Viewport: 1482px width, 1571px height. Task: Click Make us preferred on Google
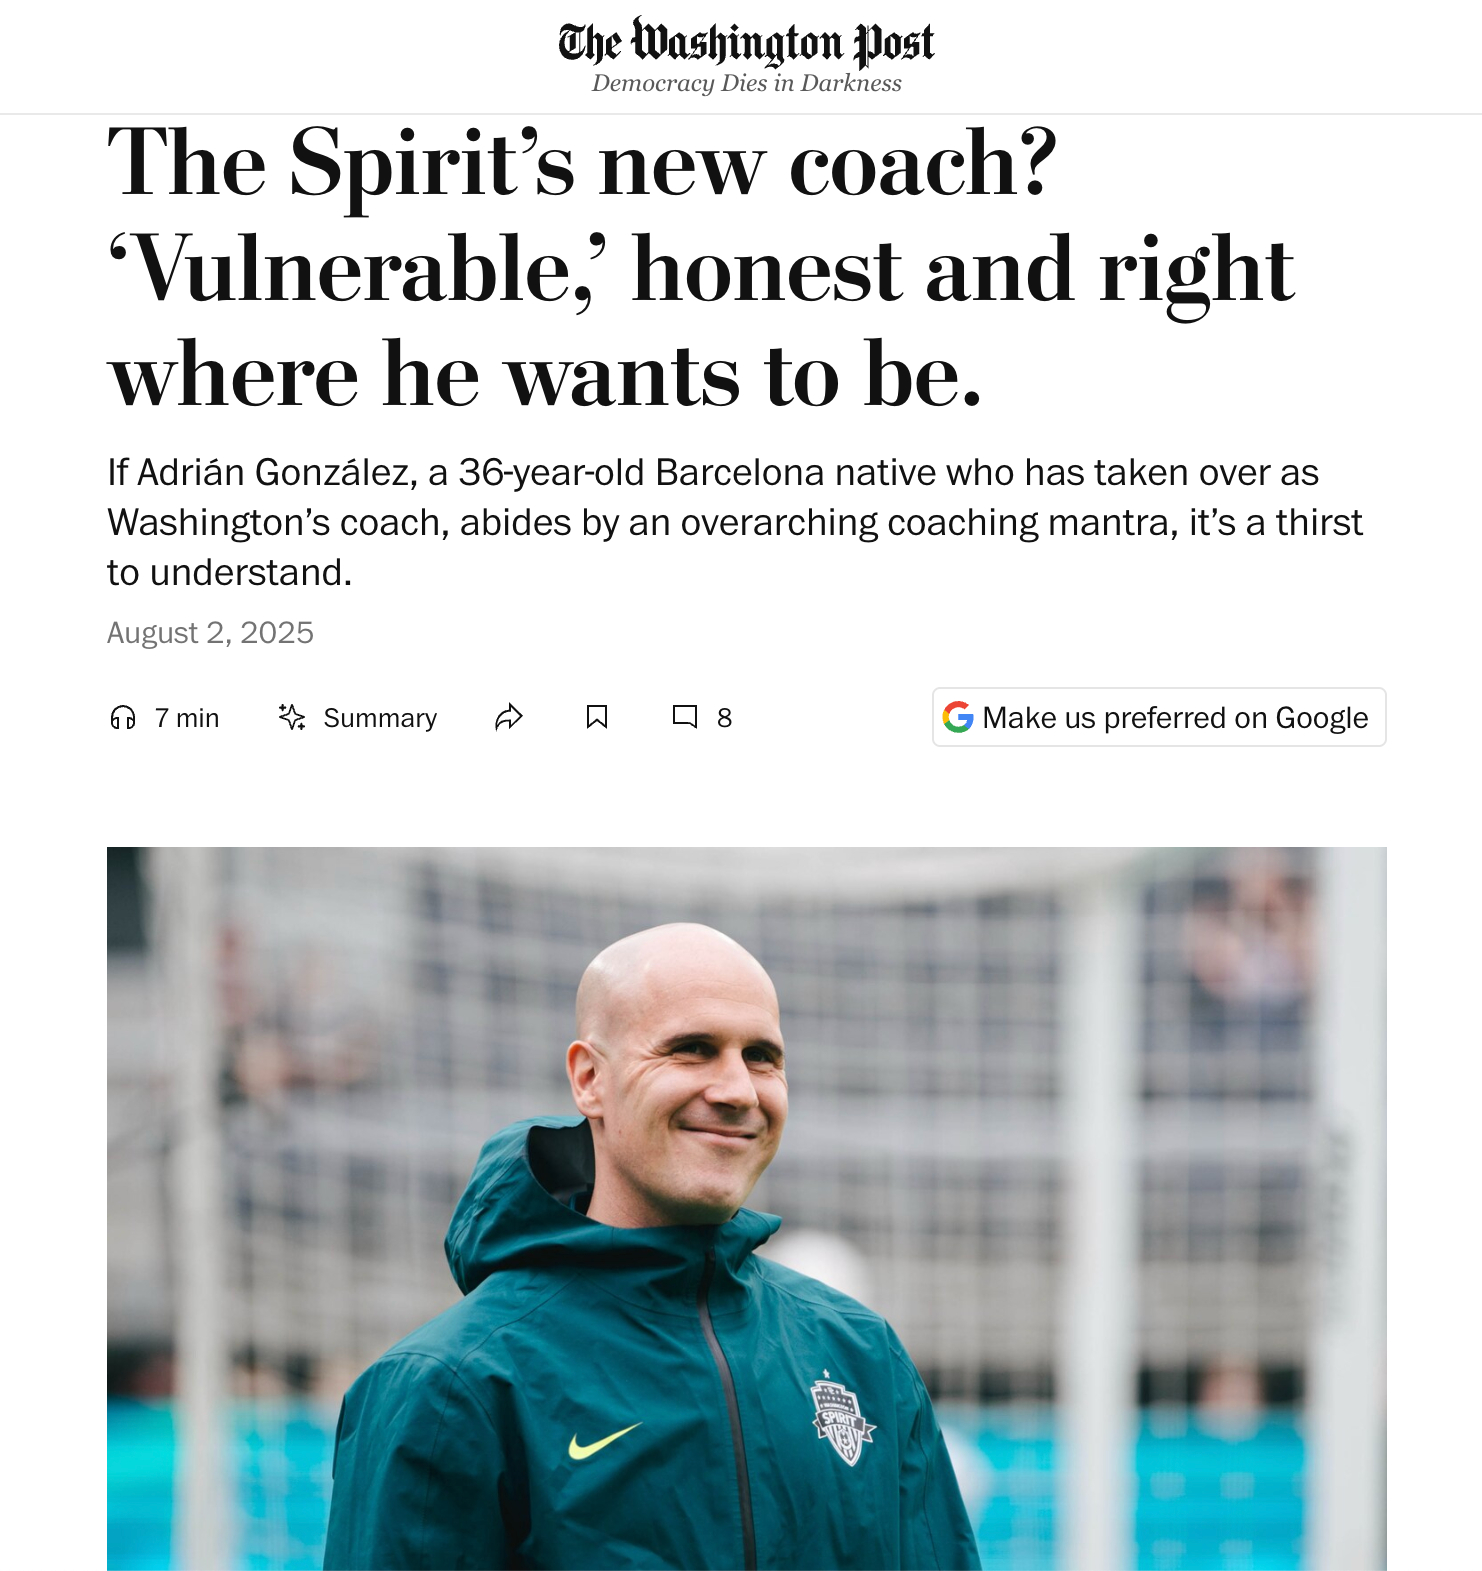(x=1159, y=717)
